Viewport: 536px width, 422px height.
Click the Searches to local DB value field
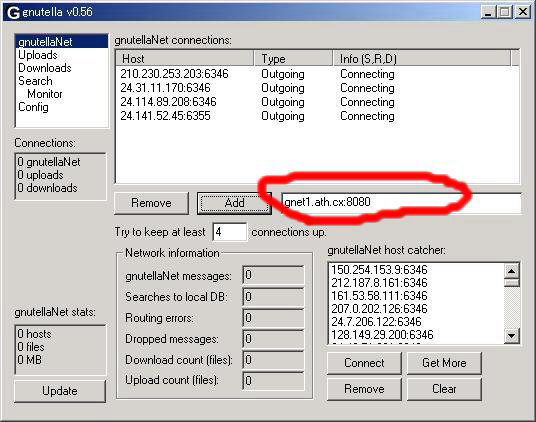click(x=273, y=297)
